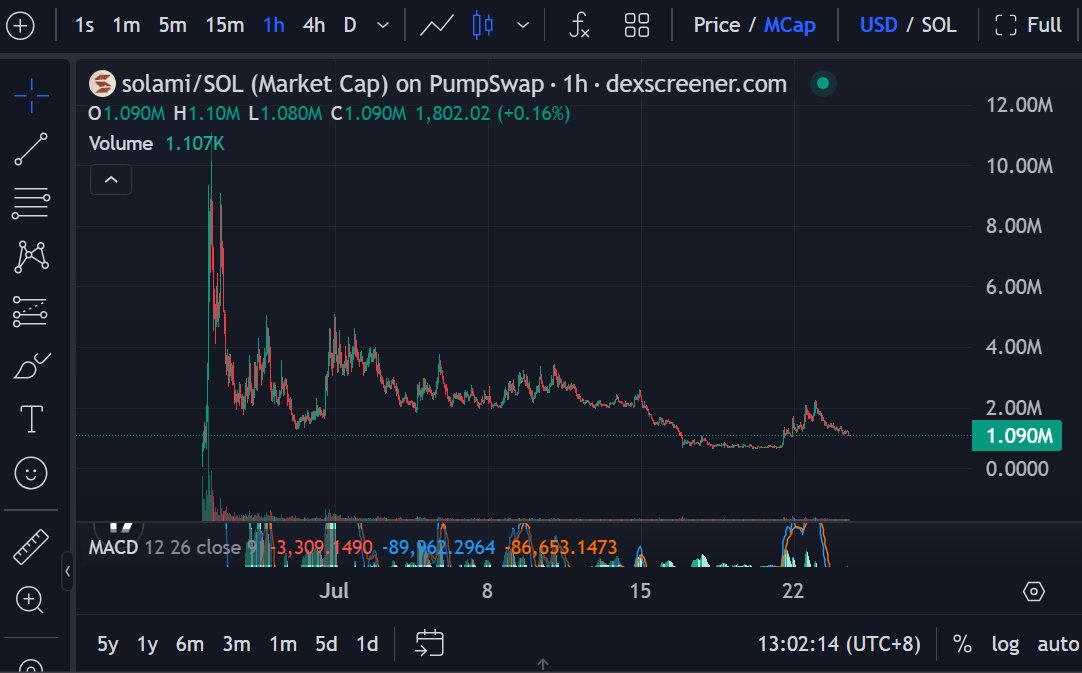This screenshot has width=1082, height=673.
Task: Open the go to date calendar icon
Action: click(429, 643)
